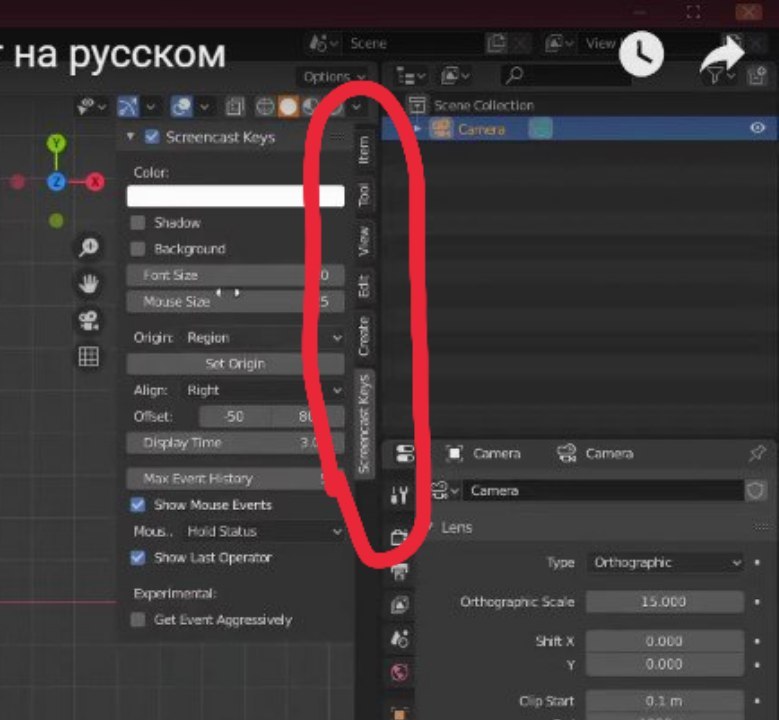This screenshot has height=720, width=779.
Task: Uncheck Show Last Operator
Action: [x=138, y=558]
